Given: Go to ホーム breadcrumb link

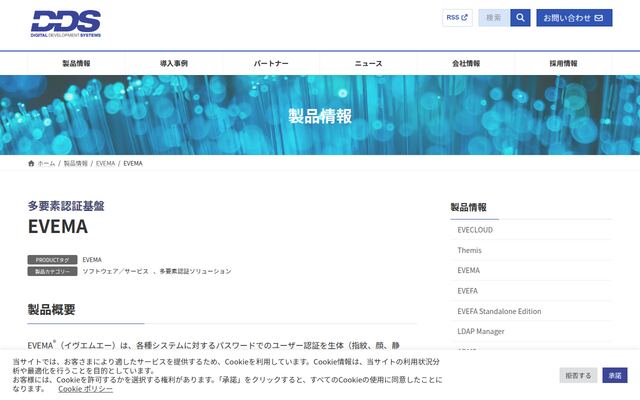Looking at the screenshot, I should point(46,163).
